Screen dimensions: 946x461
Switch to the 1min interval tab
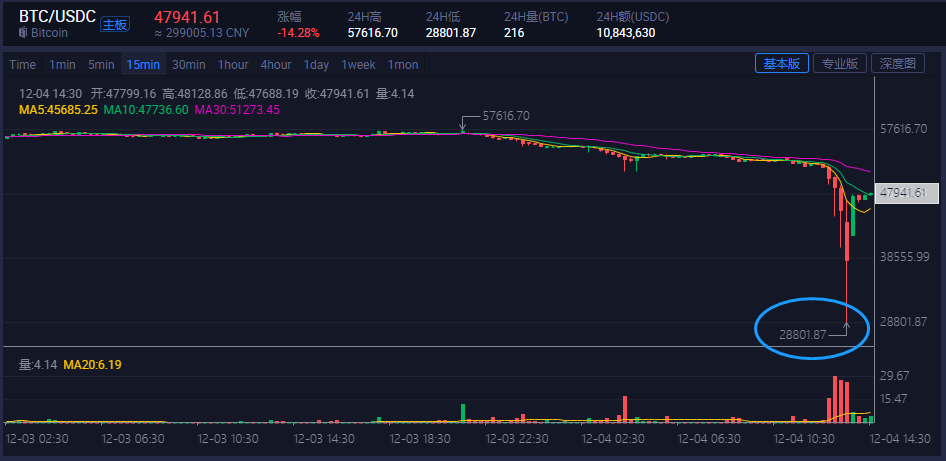(x=62, y=65)
